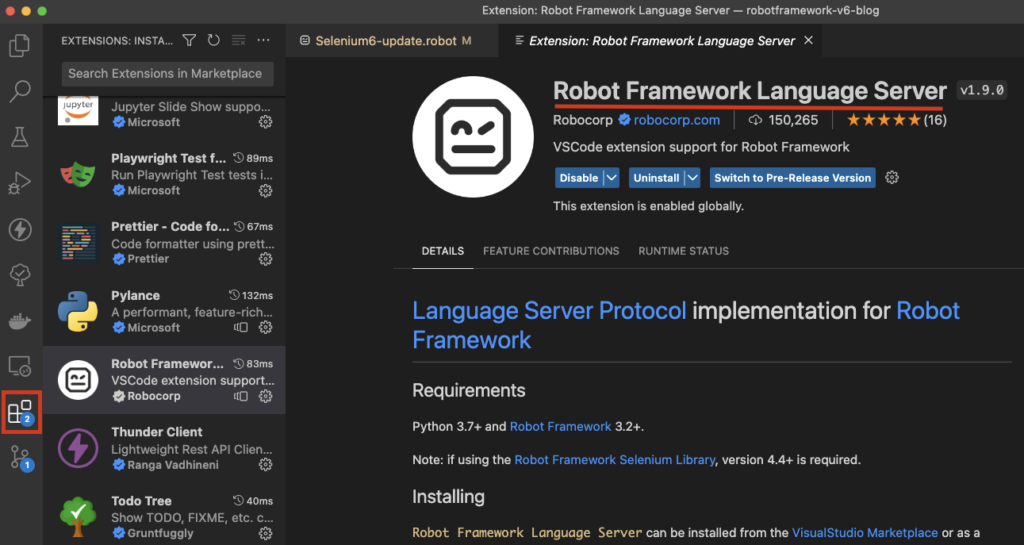Click the Uninstall button
The image size is (1024, 545).
656,178
